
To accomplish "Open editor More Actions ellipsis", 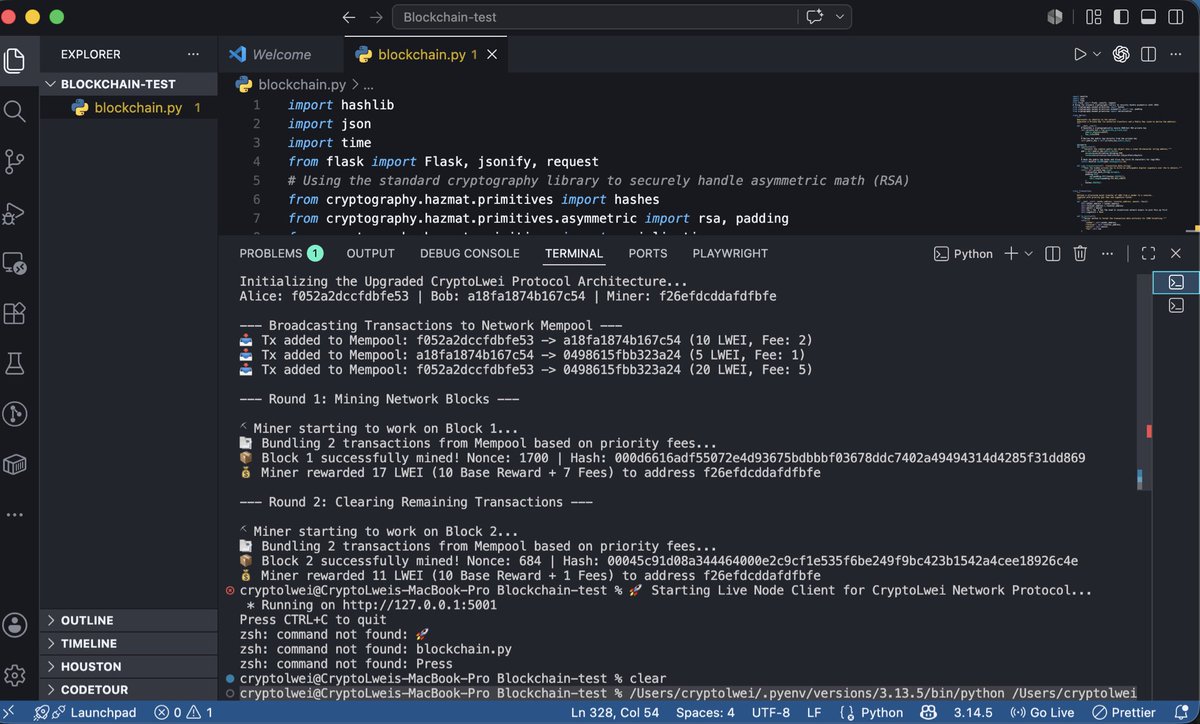I will (1178, 54).
